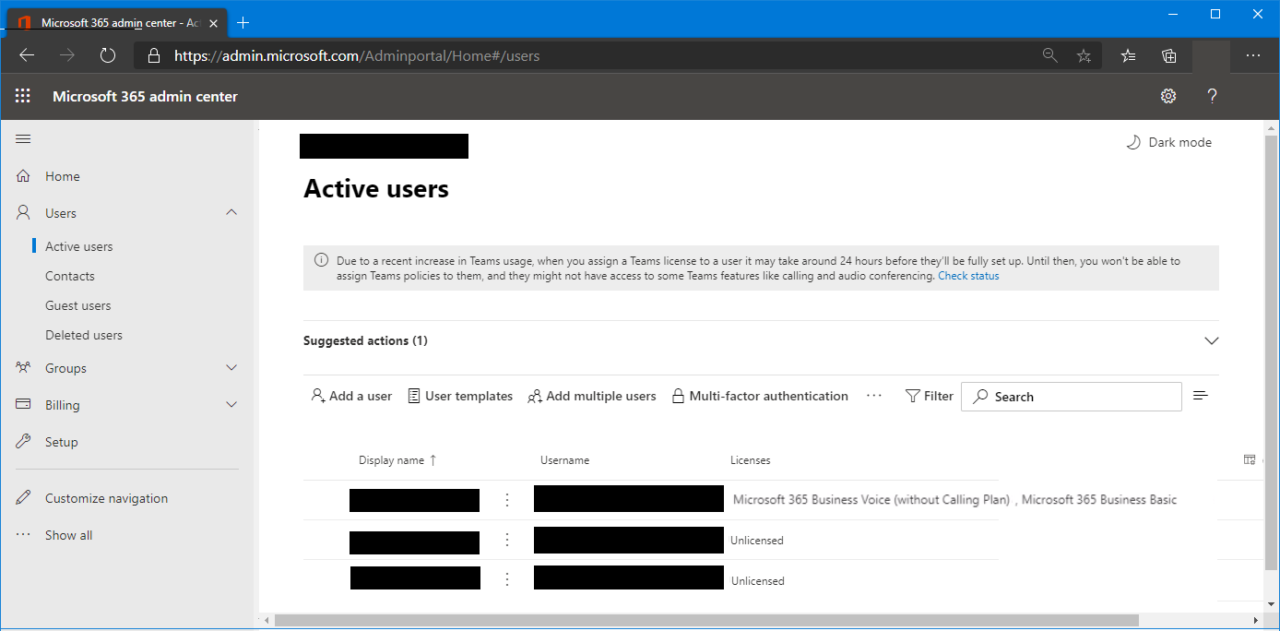1280x631 pixels.
Task: Click the Customize navigation pencil icon
Action: coord(22,497)
